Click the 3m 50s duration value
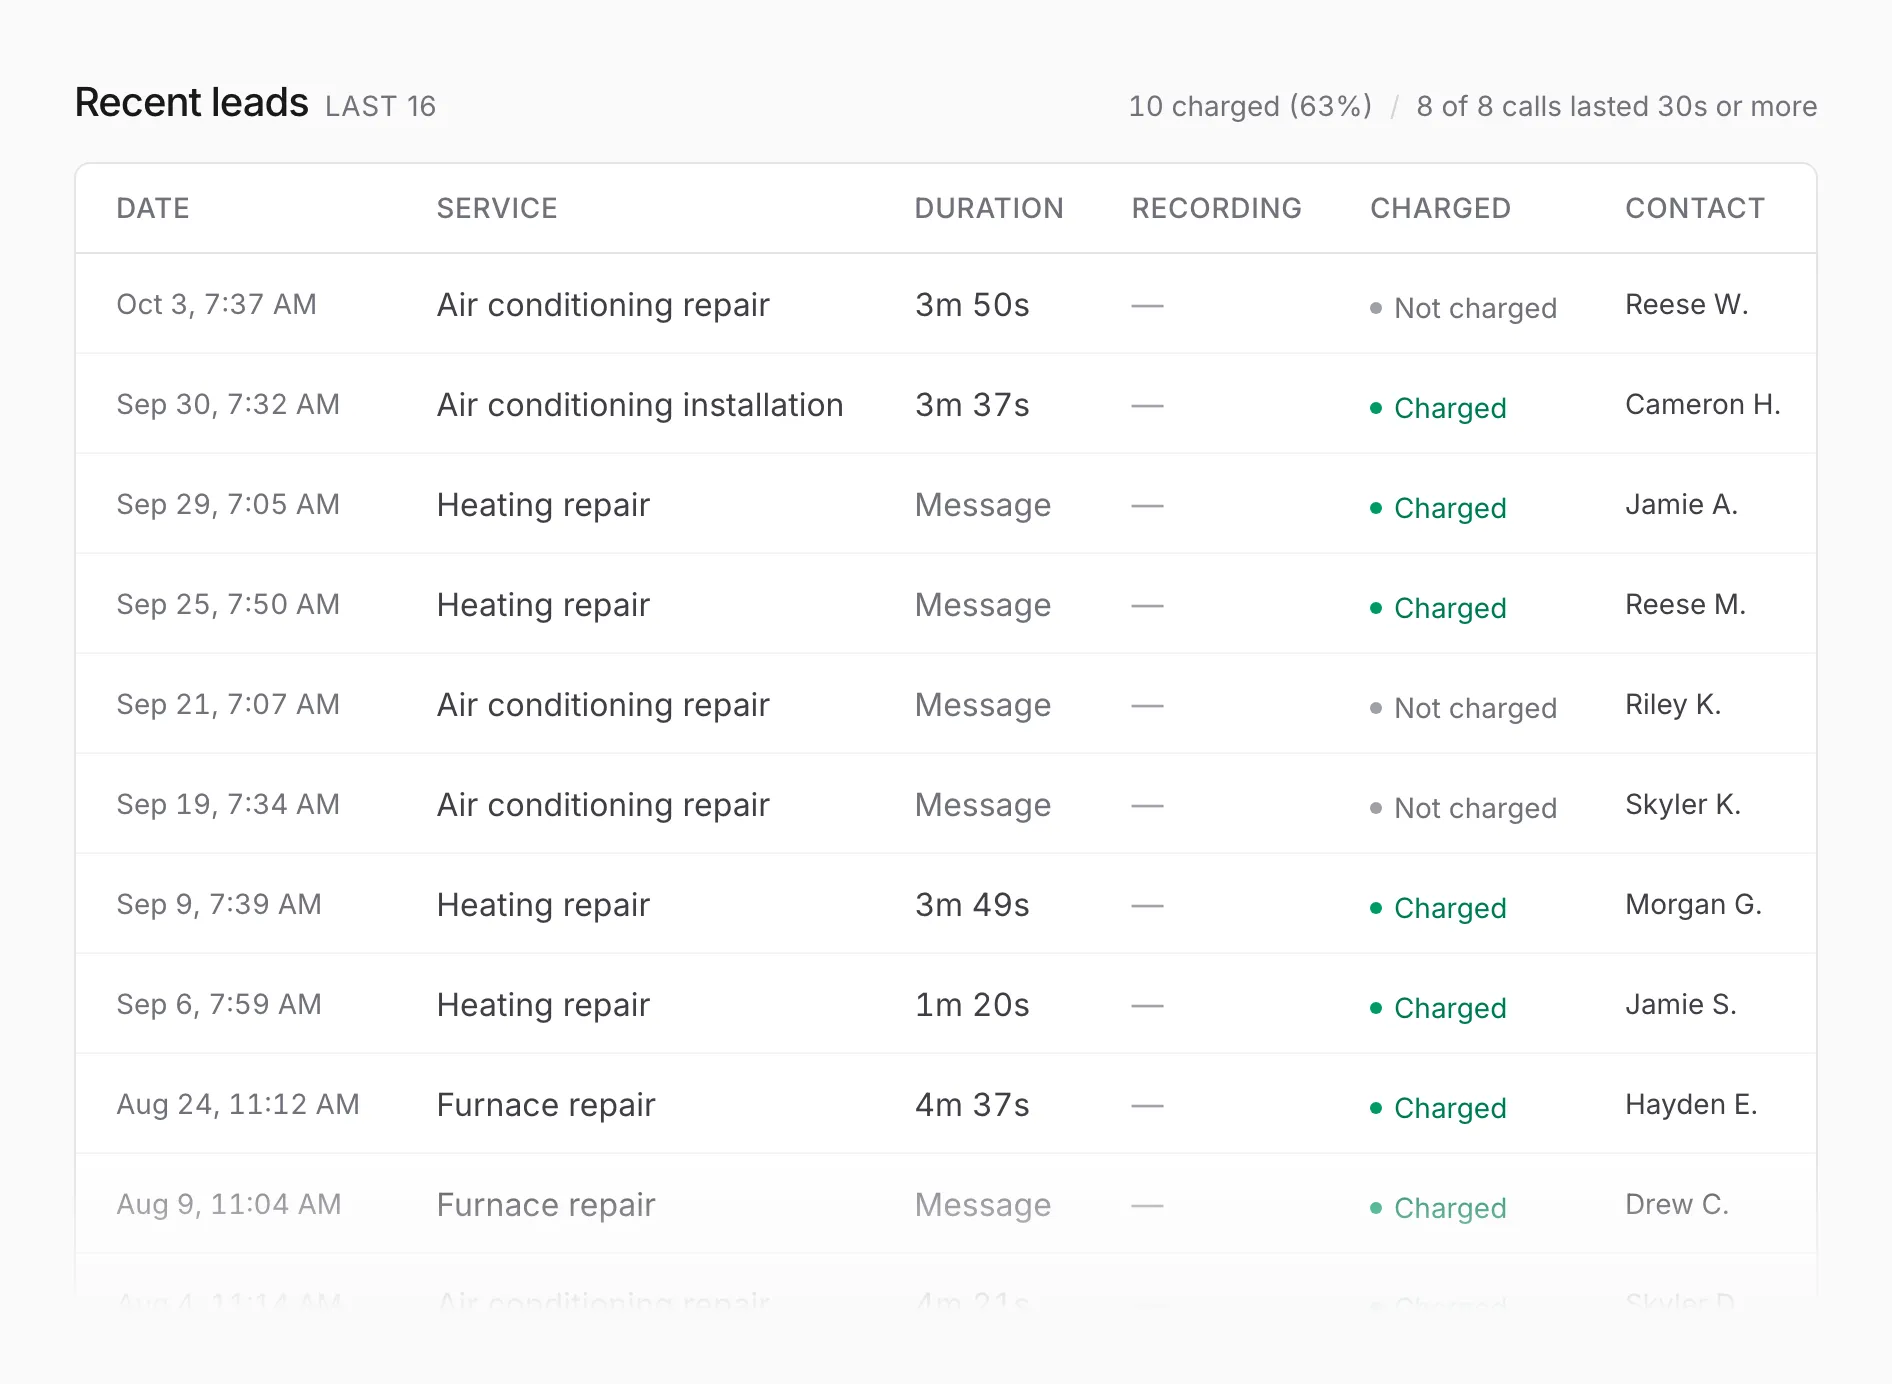Image resolution: width=1892 pixels, height=1384 pixels. coord(972,305)
